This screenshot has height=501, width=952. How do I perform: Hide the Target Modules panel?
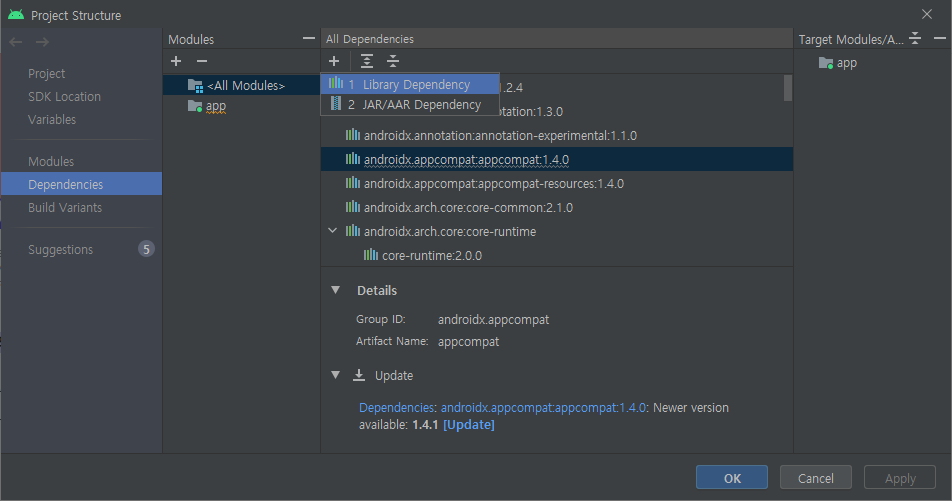pyautogui.click(x=939, y=38)
